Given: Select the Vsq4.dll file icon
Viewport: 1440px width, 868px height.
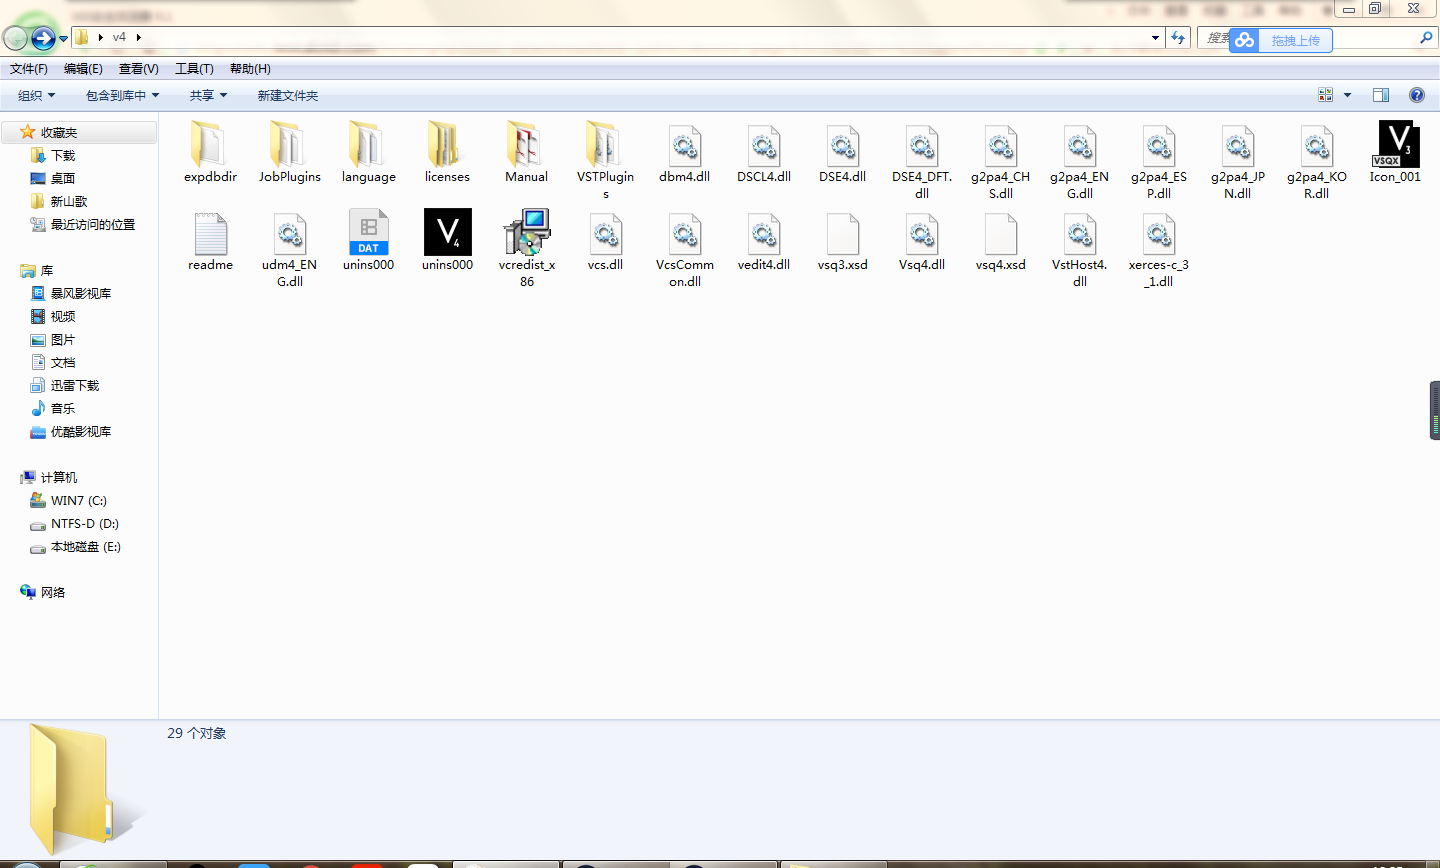Looking at the screenshot, I should pos(922,233).
